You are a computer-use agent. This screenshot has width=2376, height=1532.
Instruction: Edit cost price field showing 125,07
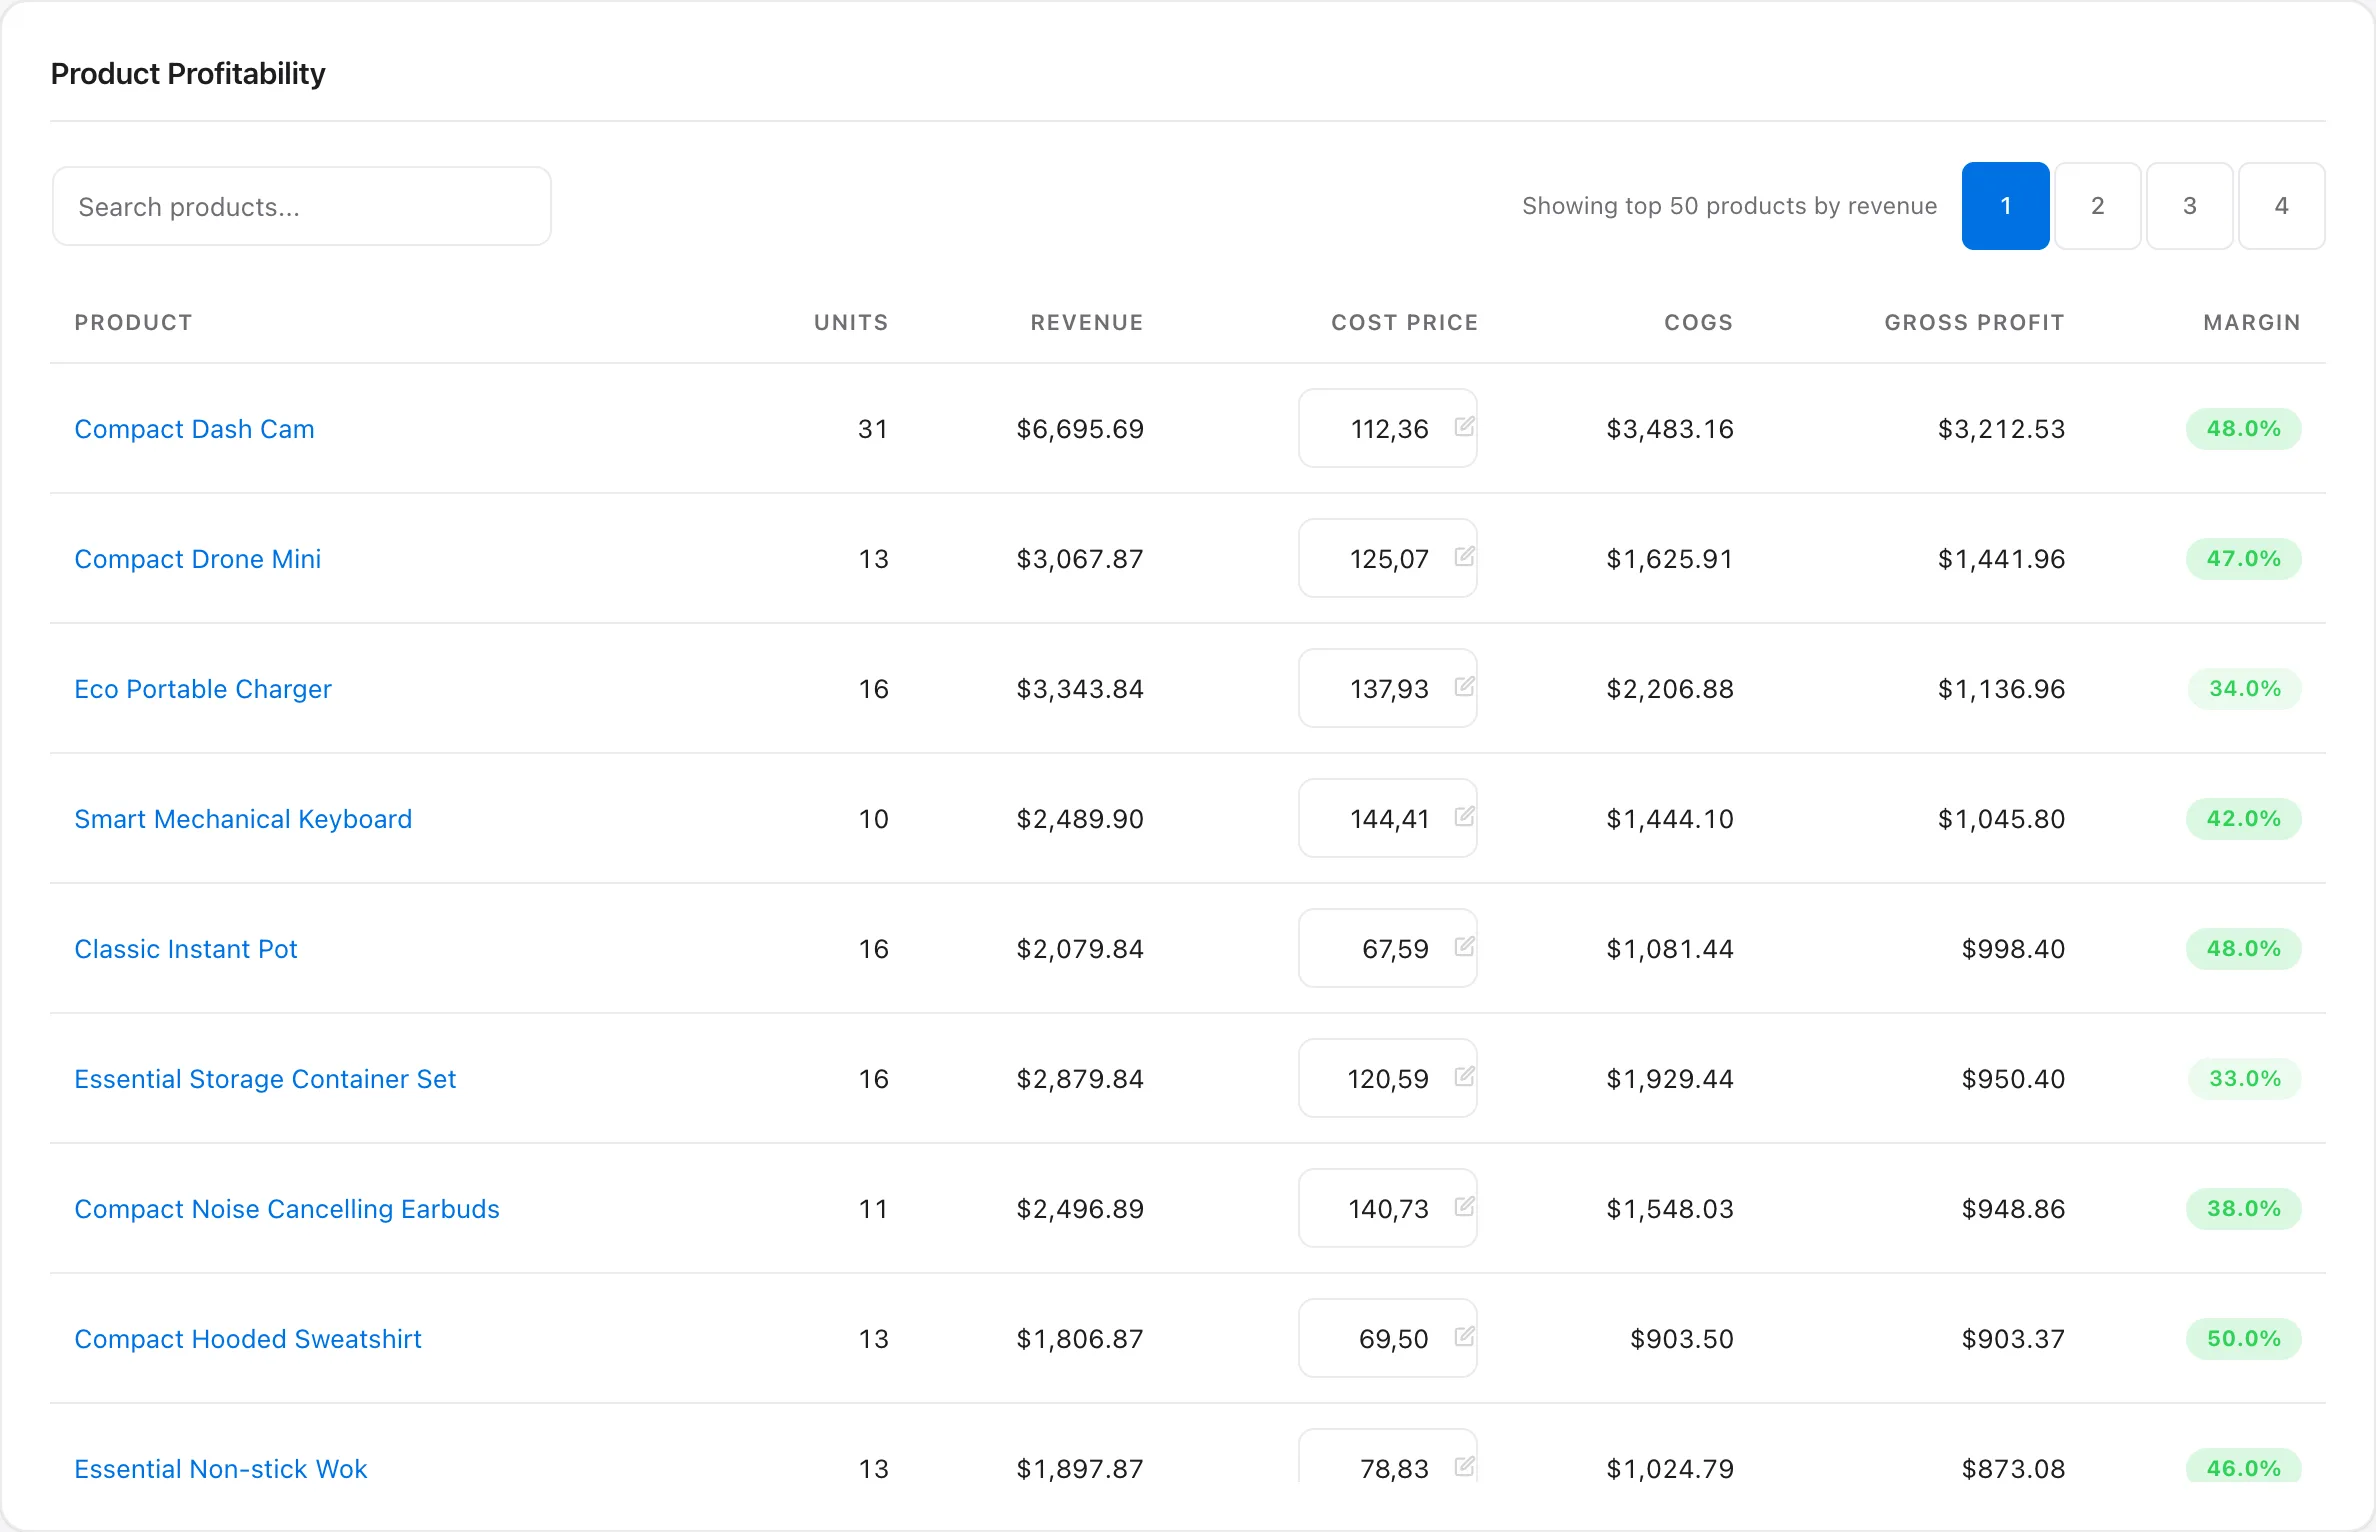1387,558
